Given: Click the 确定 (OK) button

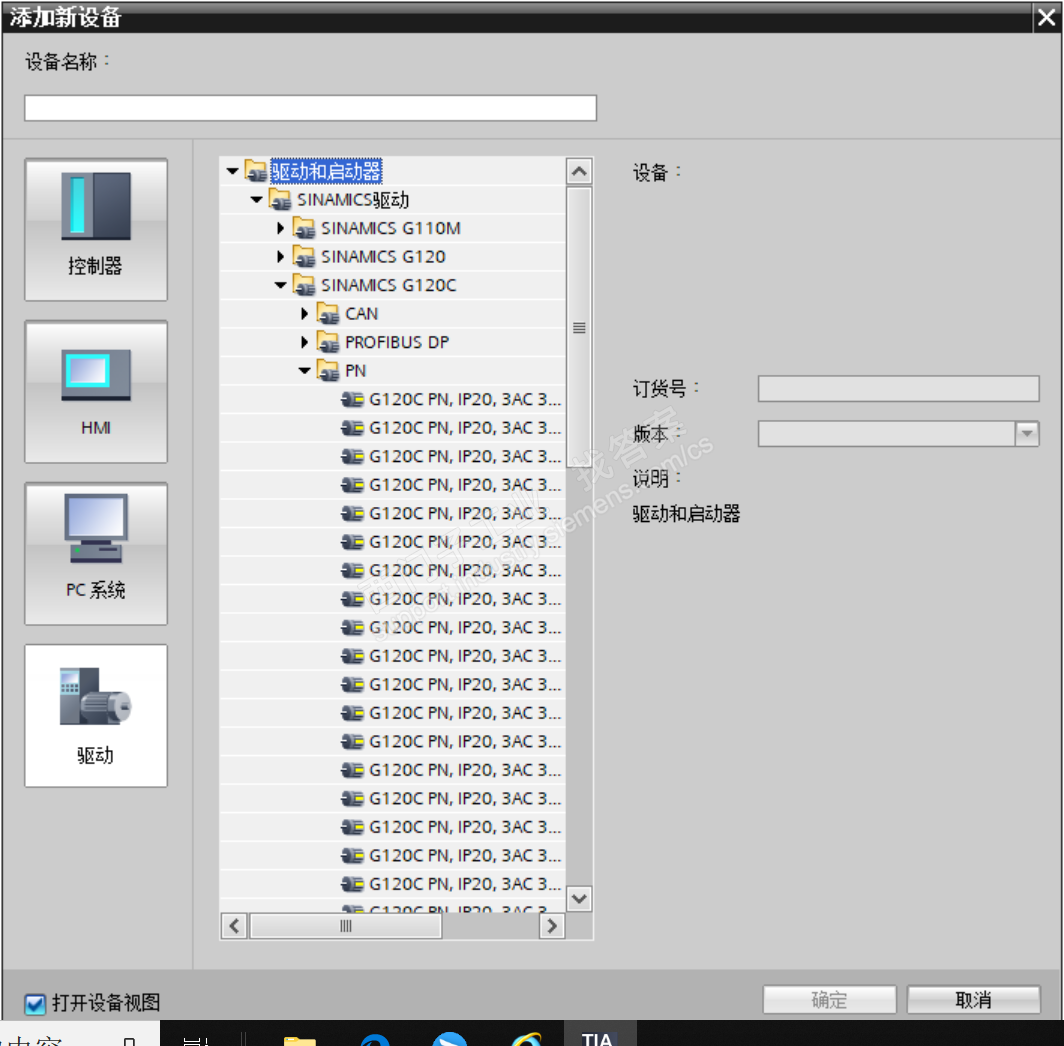Looking at the screenshot, I should pos(829,1000).
